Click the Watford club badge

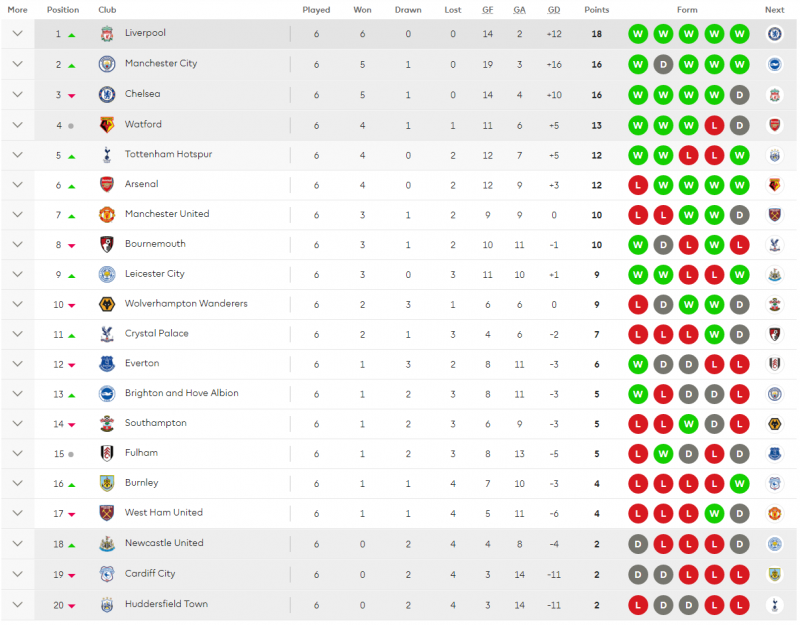(x=107, y=125)
